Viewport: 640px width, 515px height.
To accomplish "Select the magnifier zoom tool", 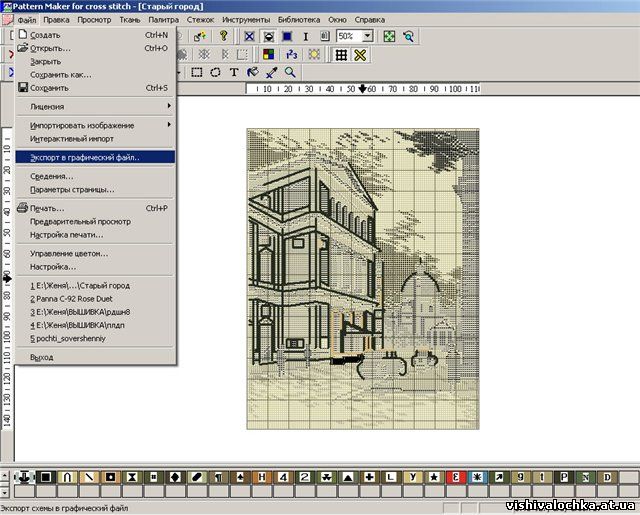I will click(290, 73).
